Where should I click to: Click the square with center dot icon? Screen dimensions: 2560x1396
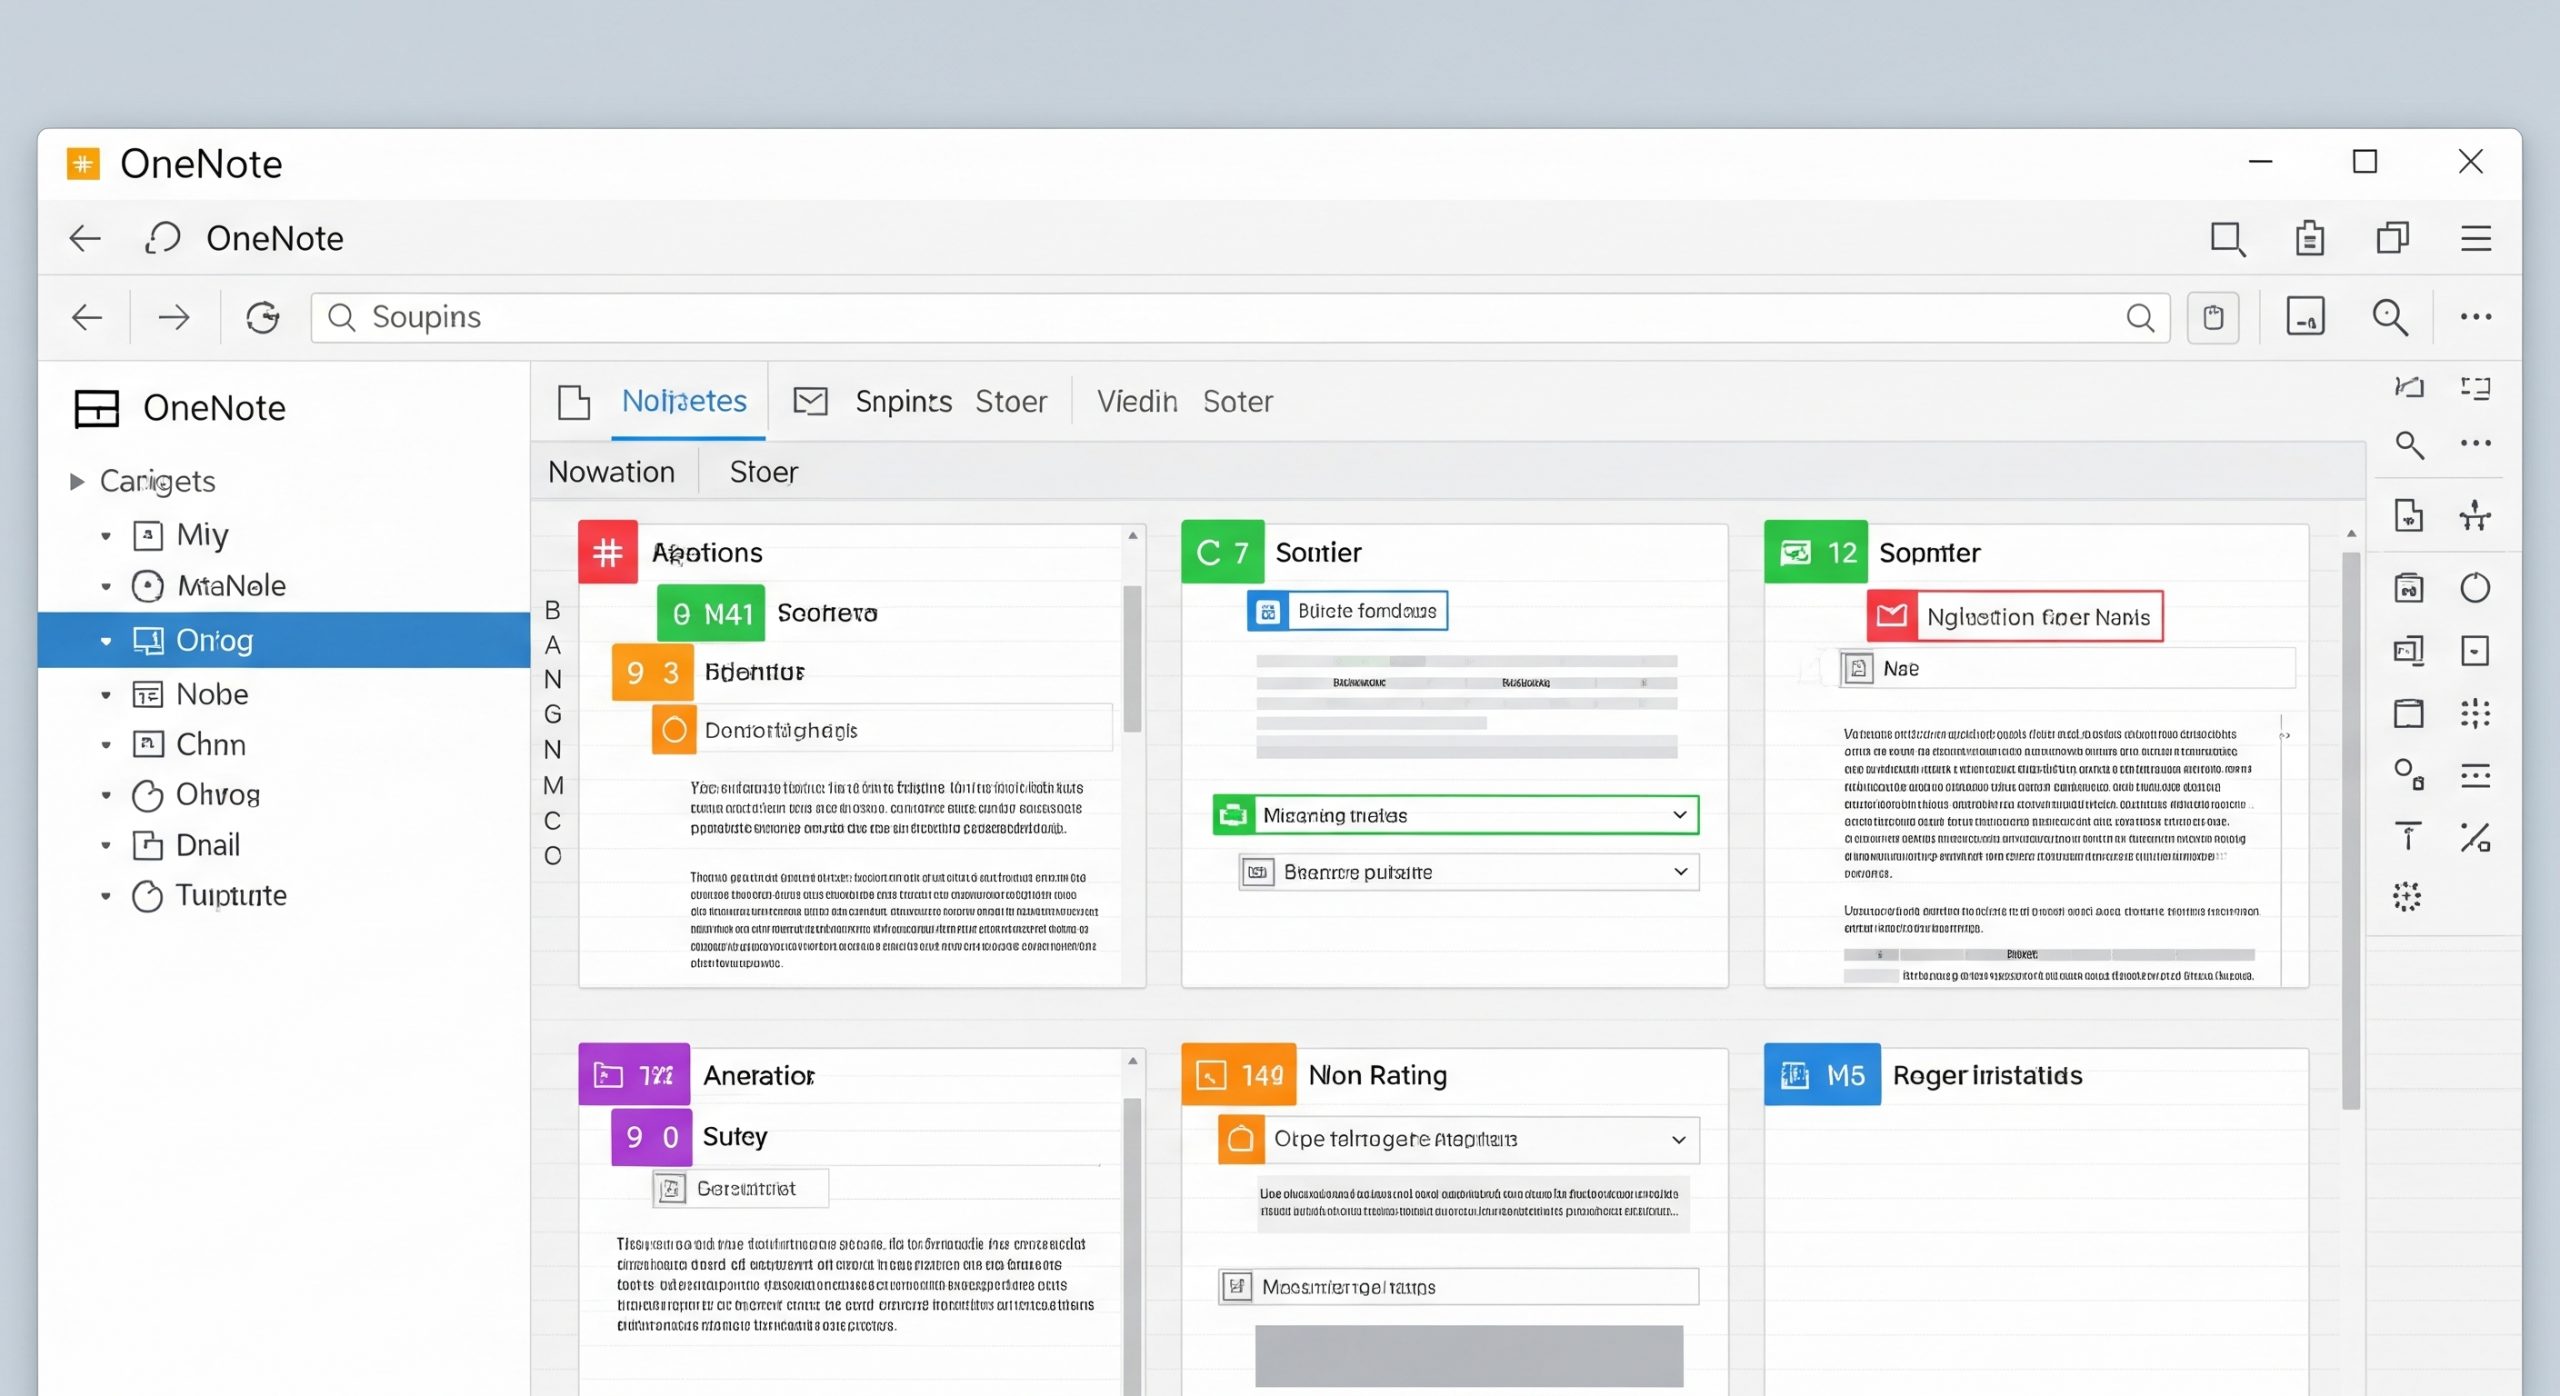click(x=2475, y=651)
